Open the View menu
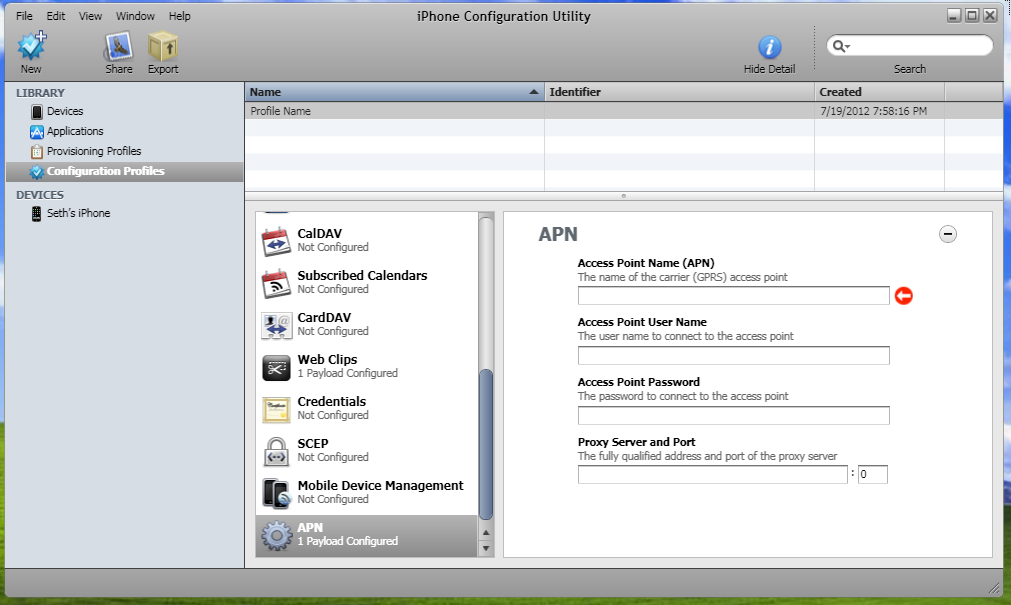The width and height of the screenshot is (1011, 605). (x=90, y=16)
